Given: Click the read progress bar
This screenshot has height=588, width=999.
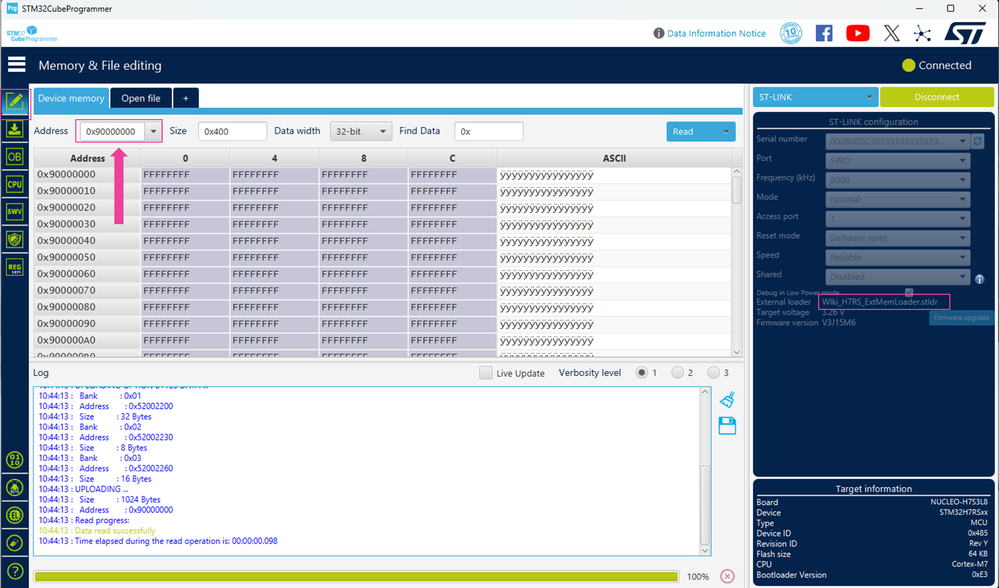Looking at the screenshot, I should pos(356,577).
